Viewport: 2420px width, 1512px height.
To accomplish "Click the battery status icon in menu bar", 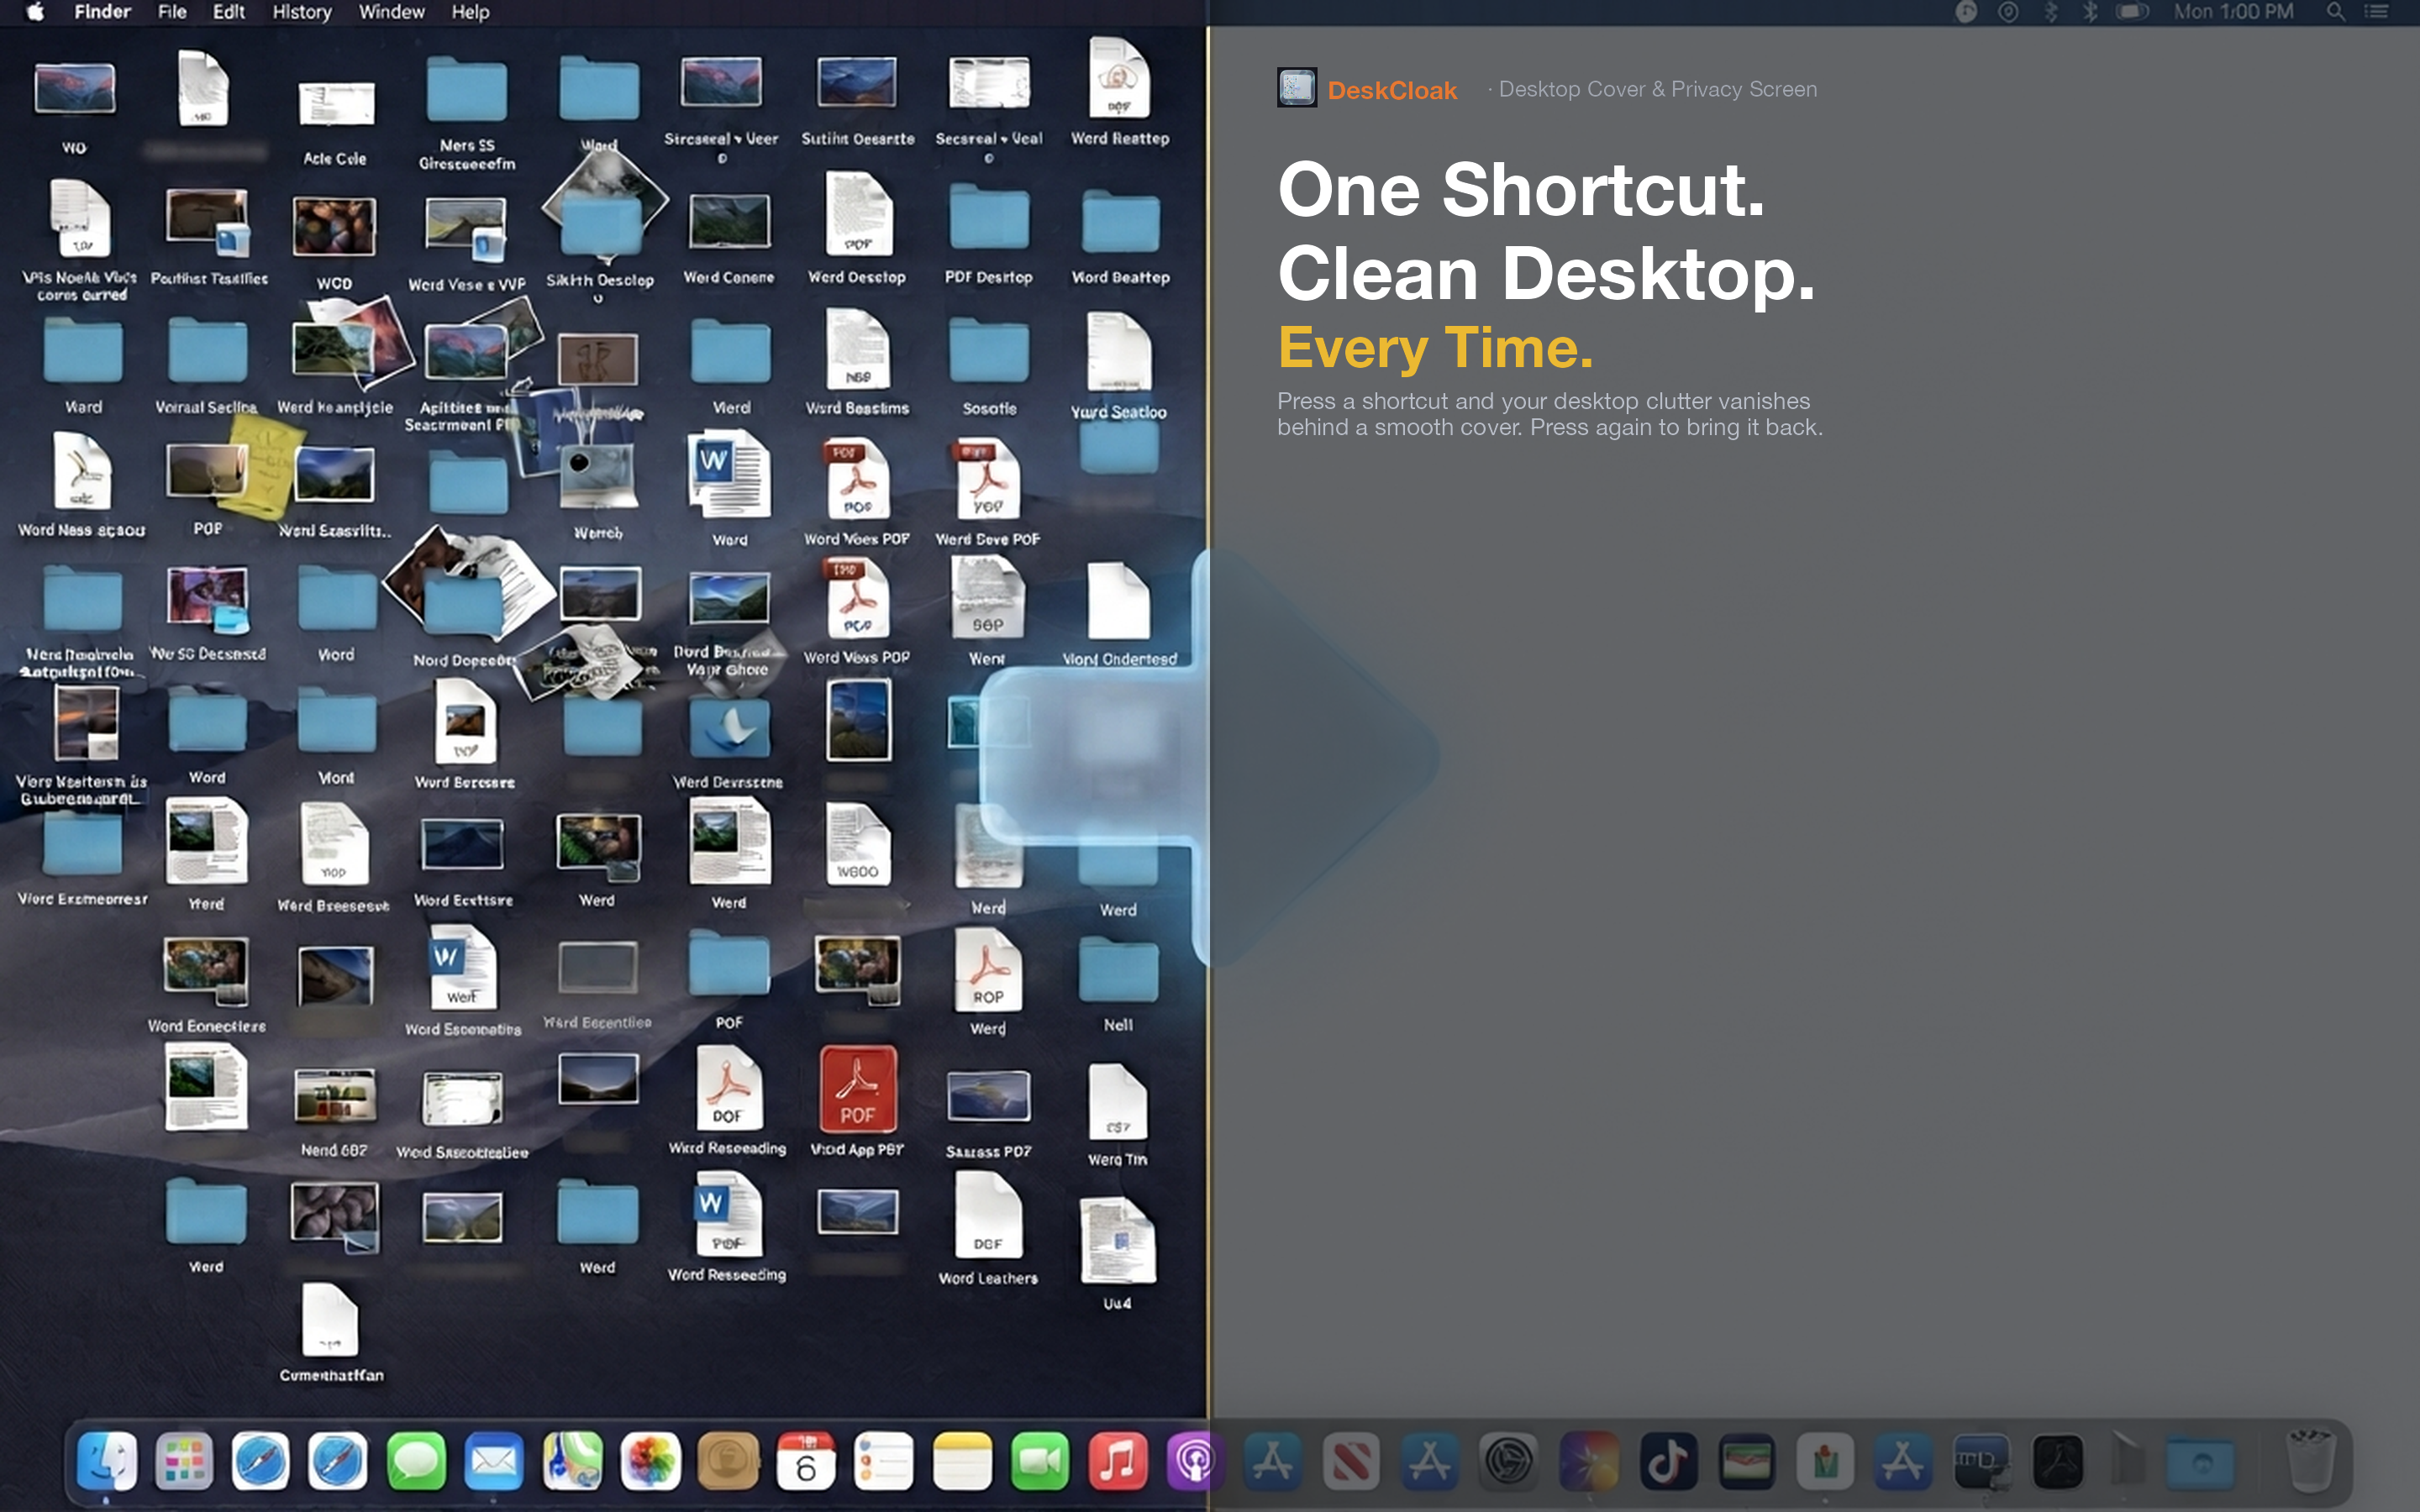I will click(x=2131, y=12).
